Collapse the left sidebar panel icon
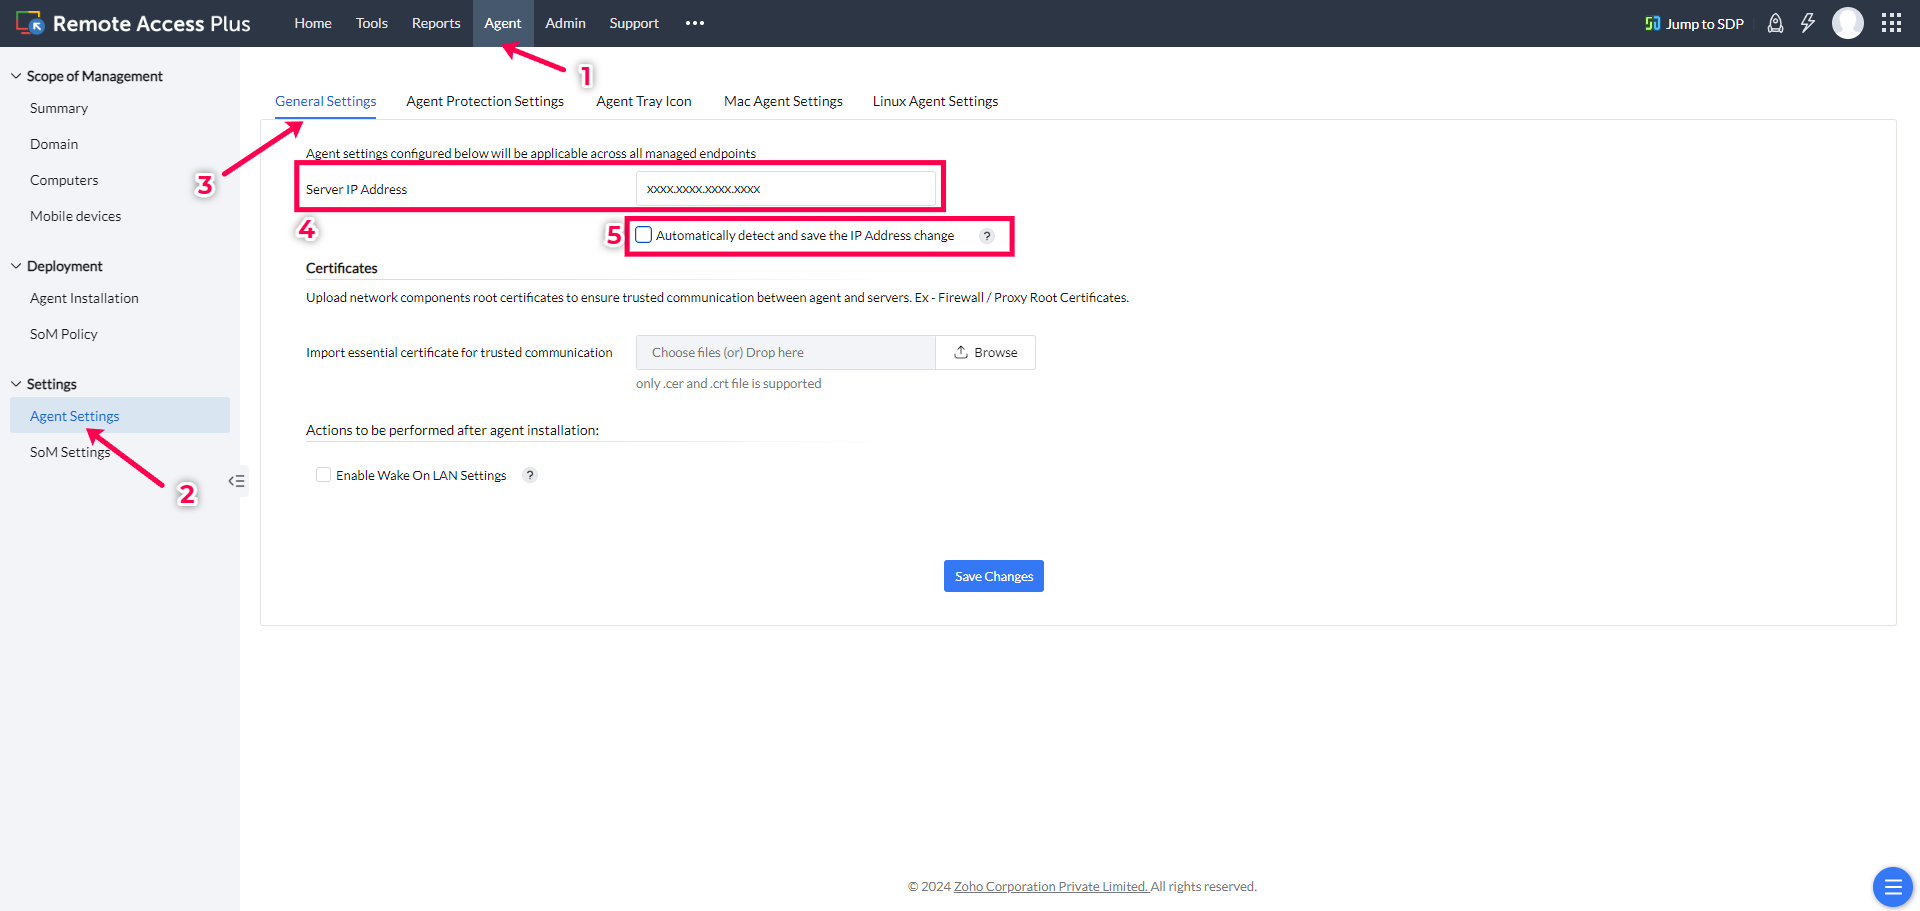The width and height of the screenshot is (1920, 911). pos(236,481)
